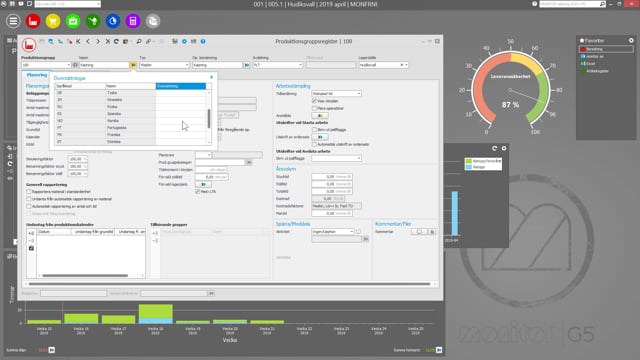Enable 'Automatisk utskrift av orderseddel' checkbox
The image size is (640, 360).
click(314, 144)
